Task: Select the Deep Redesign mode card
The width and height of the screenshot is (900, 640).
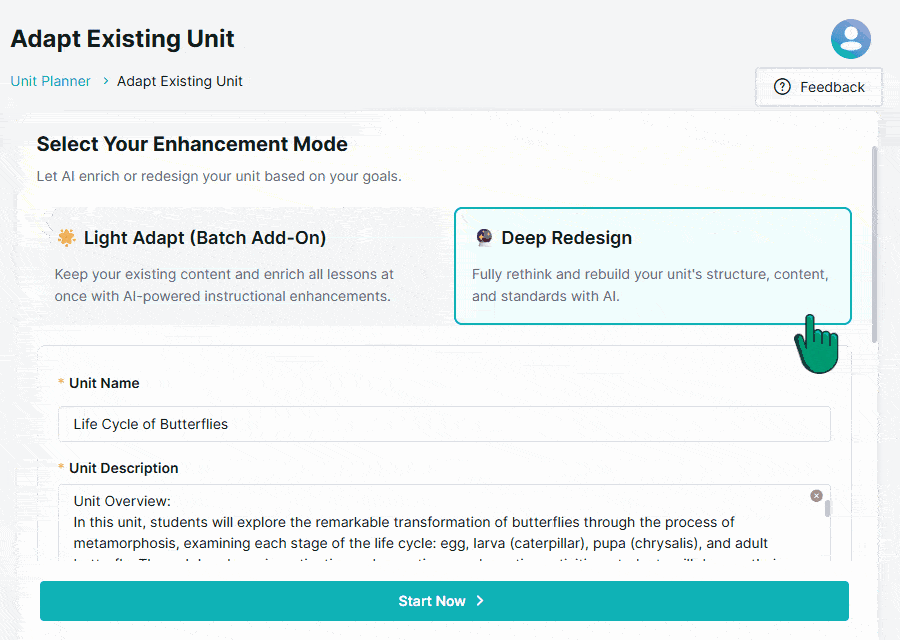Action: [x=652, y=266]
